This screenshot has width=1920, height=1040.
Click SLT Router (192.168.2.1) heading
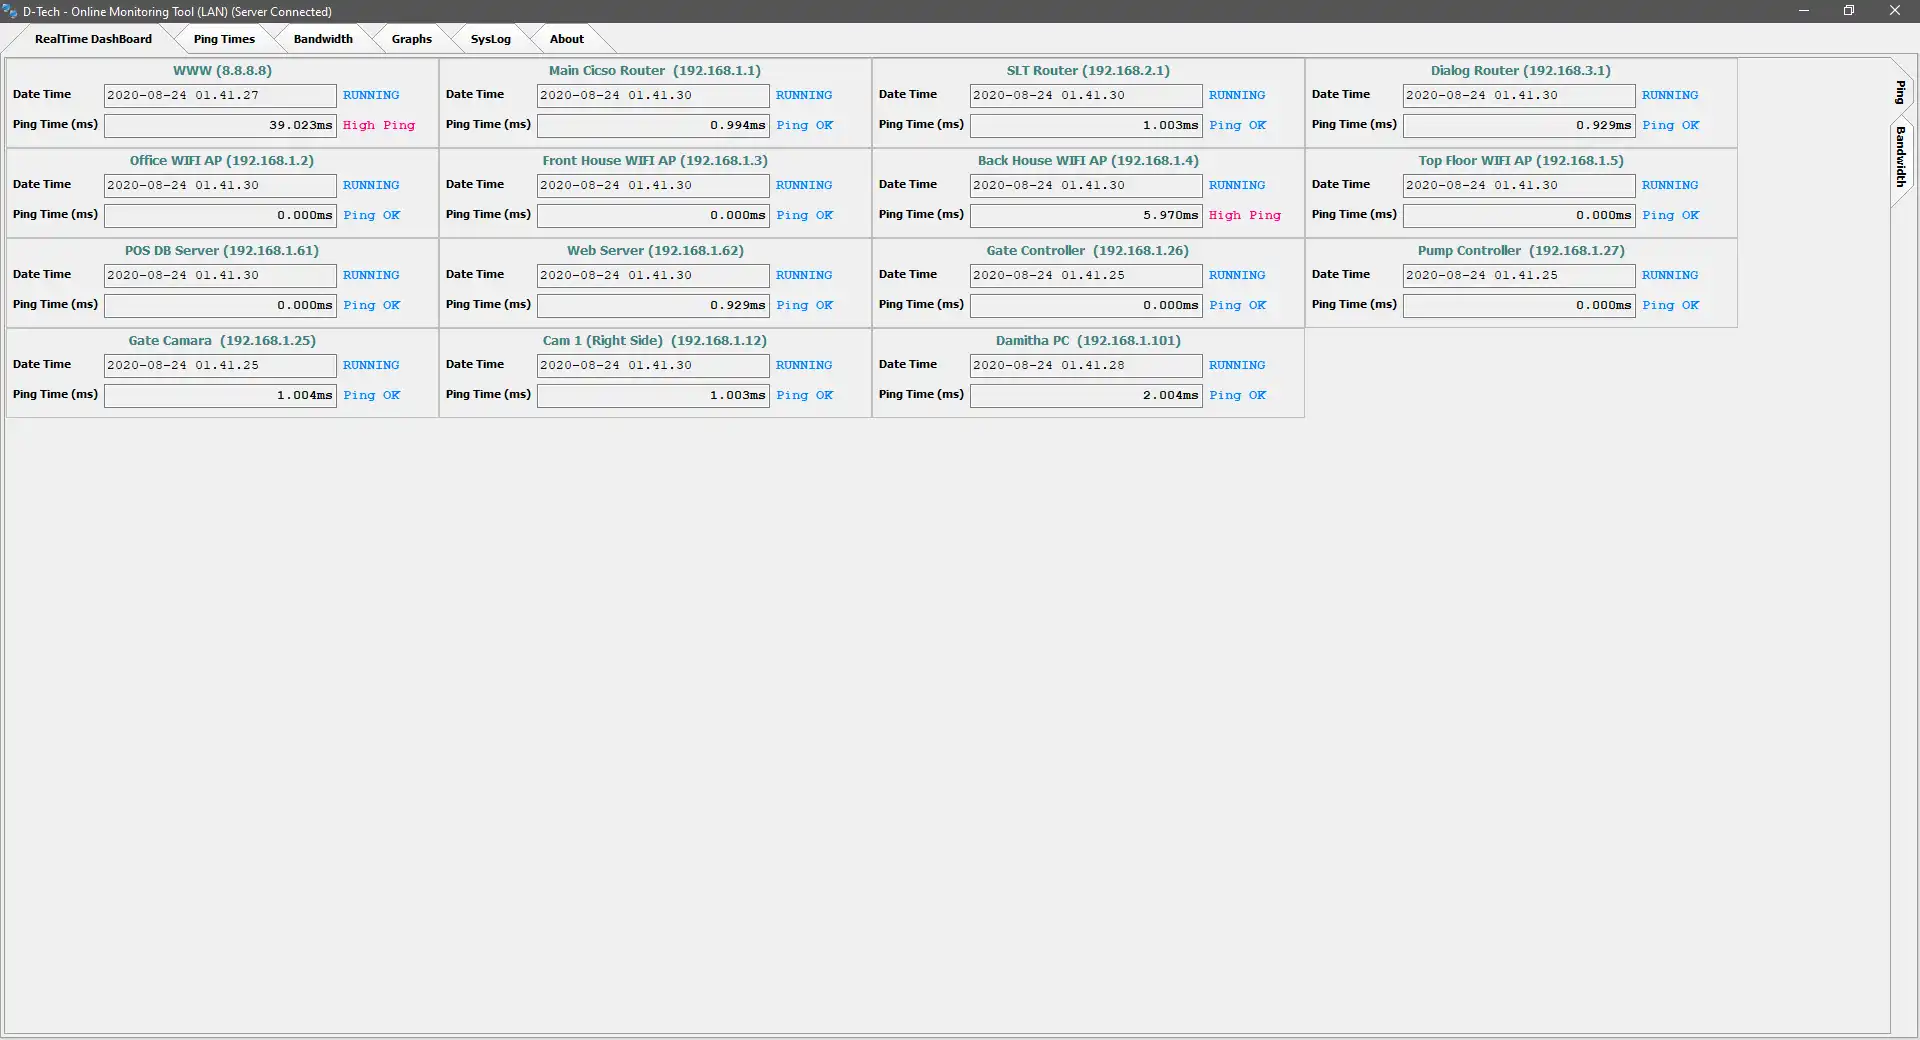pos(1088,71)
